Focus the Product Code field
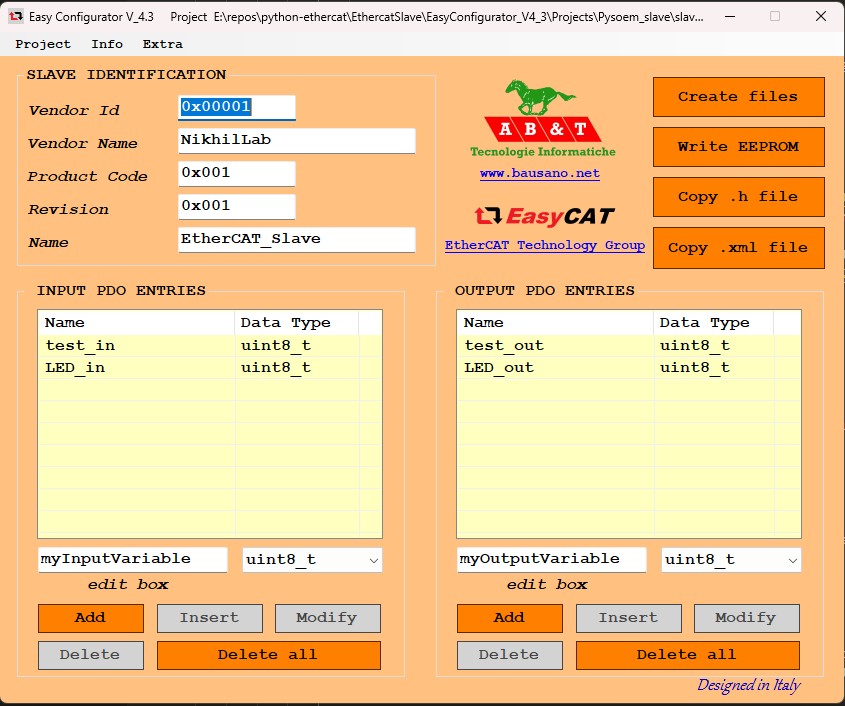The image size is (845, 706). click(237, 174)
